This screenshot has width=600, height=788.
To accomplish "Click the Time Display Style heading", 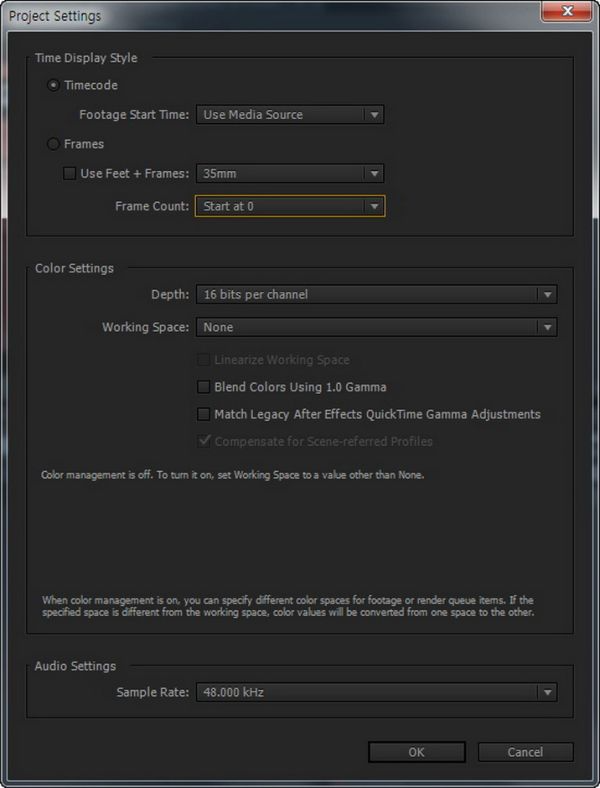I will pyautogui.click(x=86, y=58).
